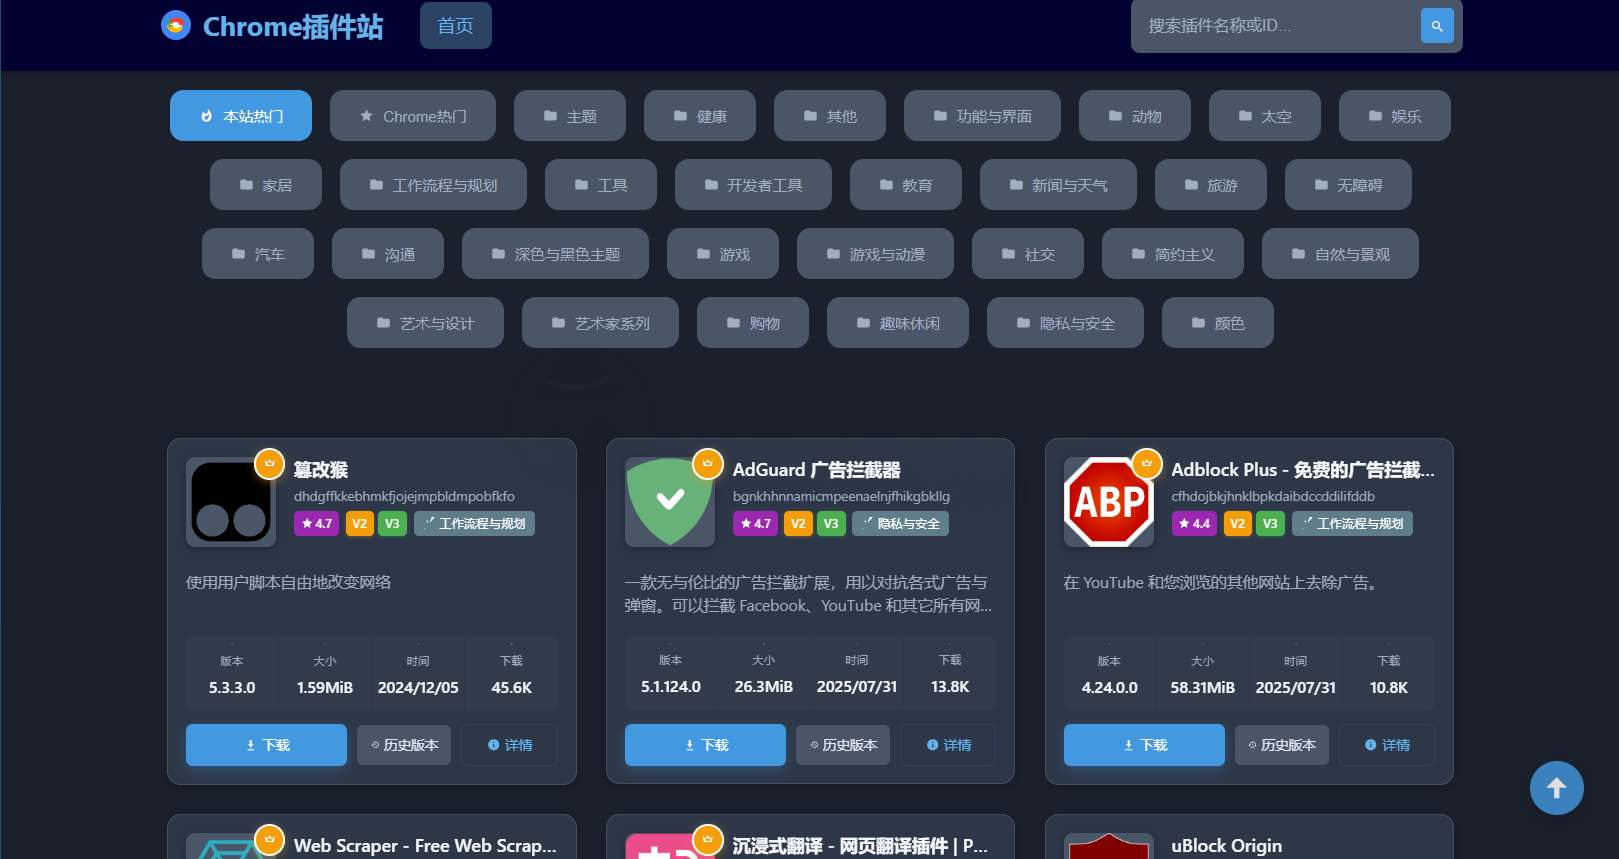
Task: Open the 深色与黑色主题 category
Action: pyautogui.click(x=555, y=254)
